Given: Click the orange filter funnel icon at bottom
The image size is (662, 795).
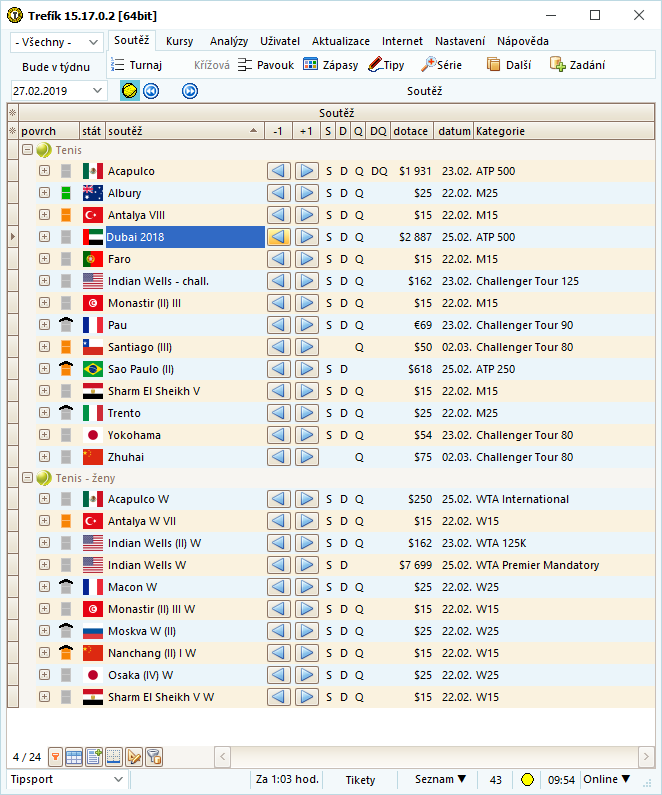Looking at the screenshot, I should click(56, 756).
